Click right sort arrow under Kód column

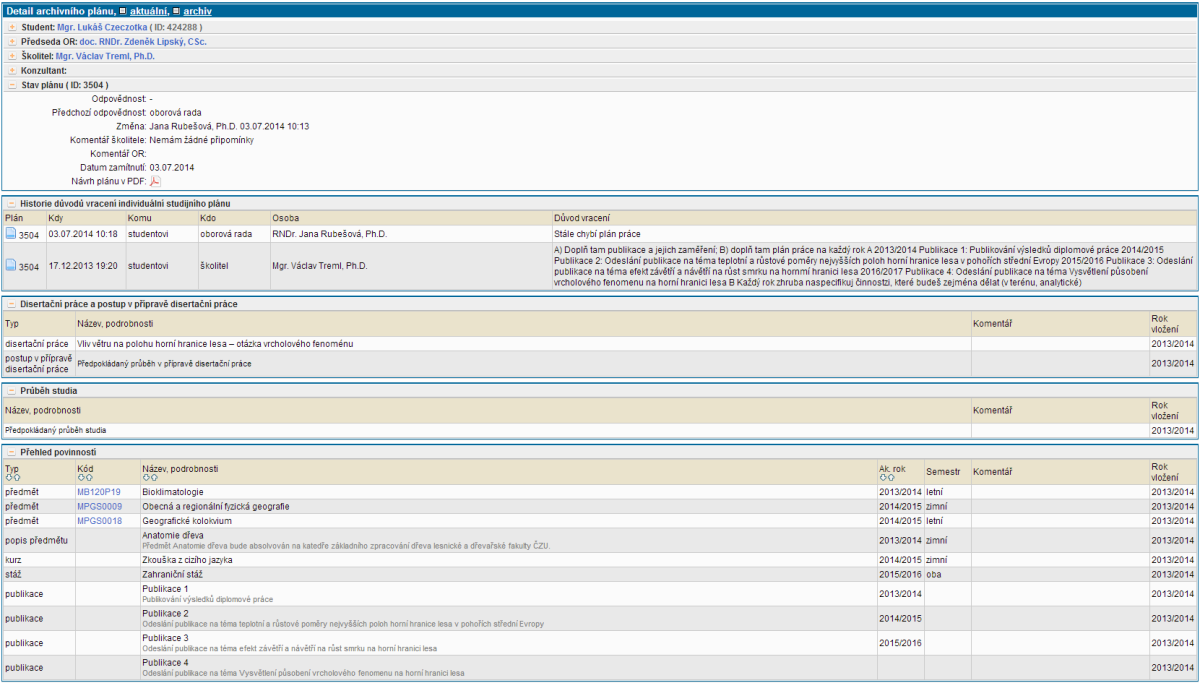tap(89, 477)
